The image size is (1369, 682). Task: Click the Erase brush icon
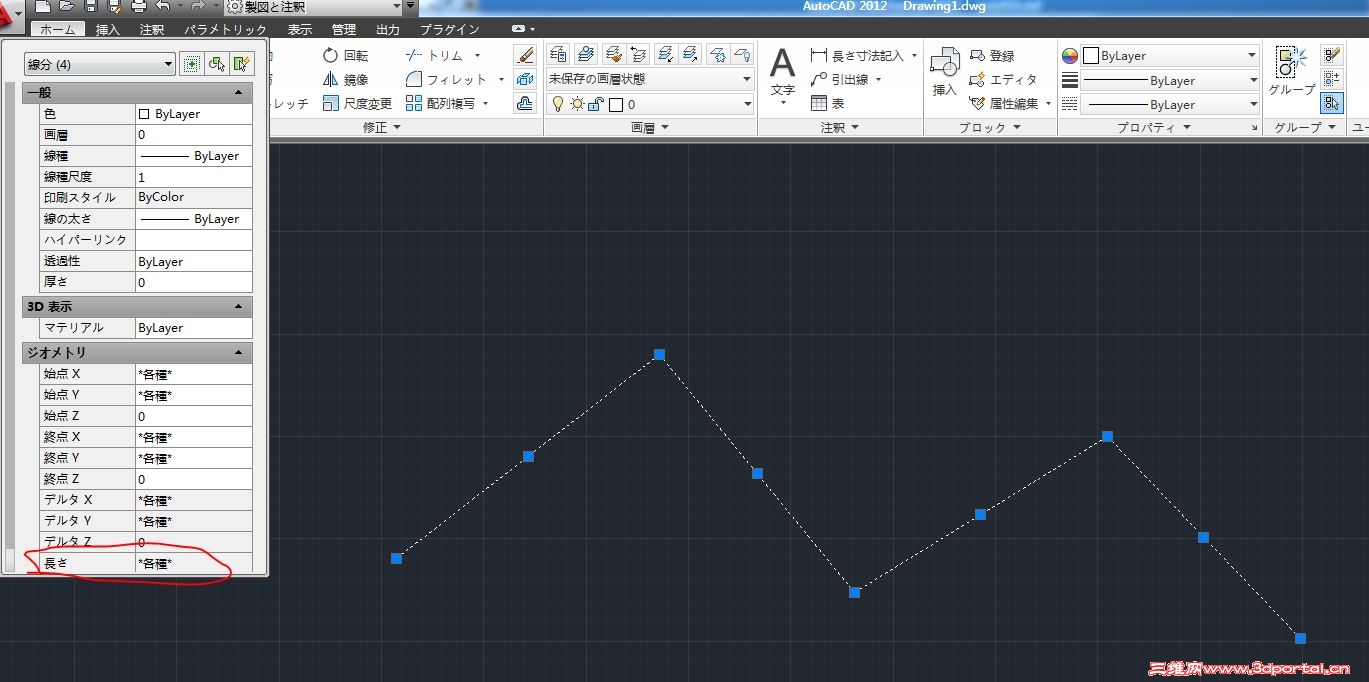pyautogui.click(x=525, y=55)
